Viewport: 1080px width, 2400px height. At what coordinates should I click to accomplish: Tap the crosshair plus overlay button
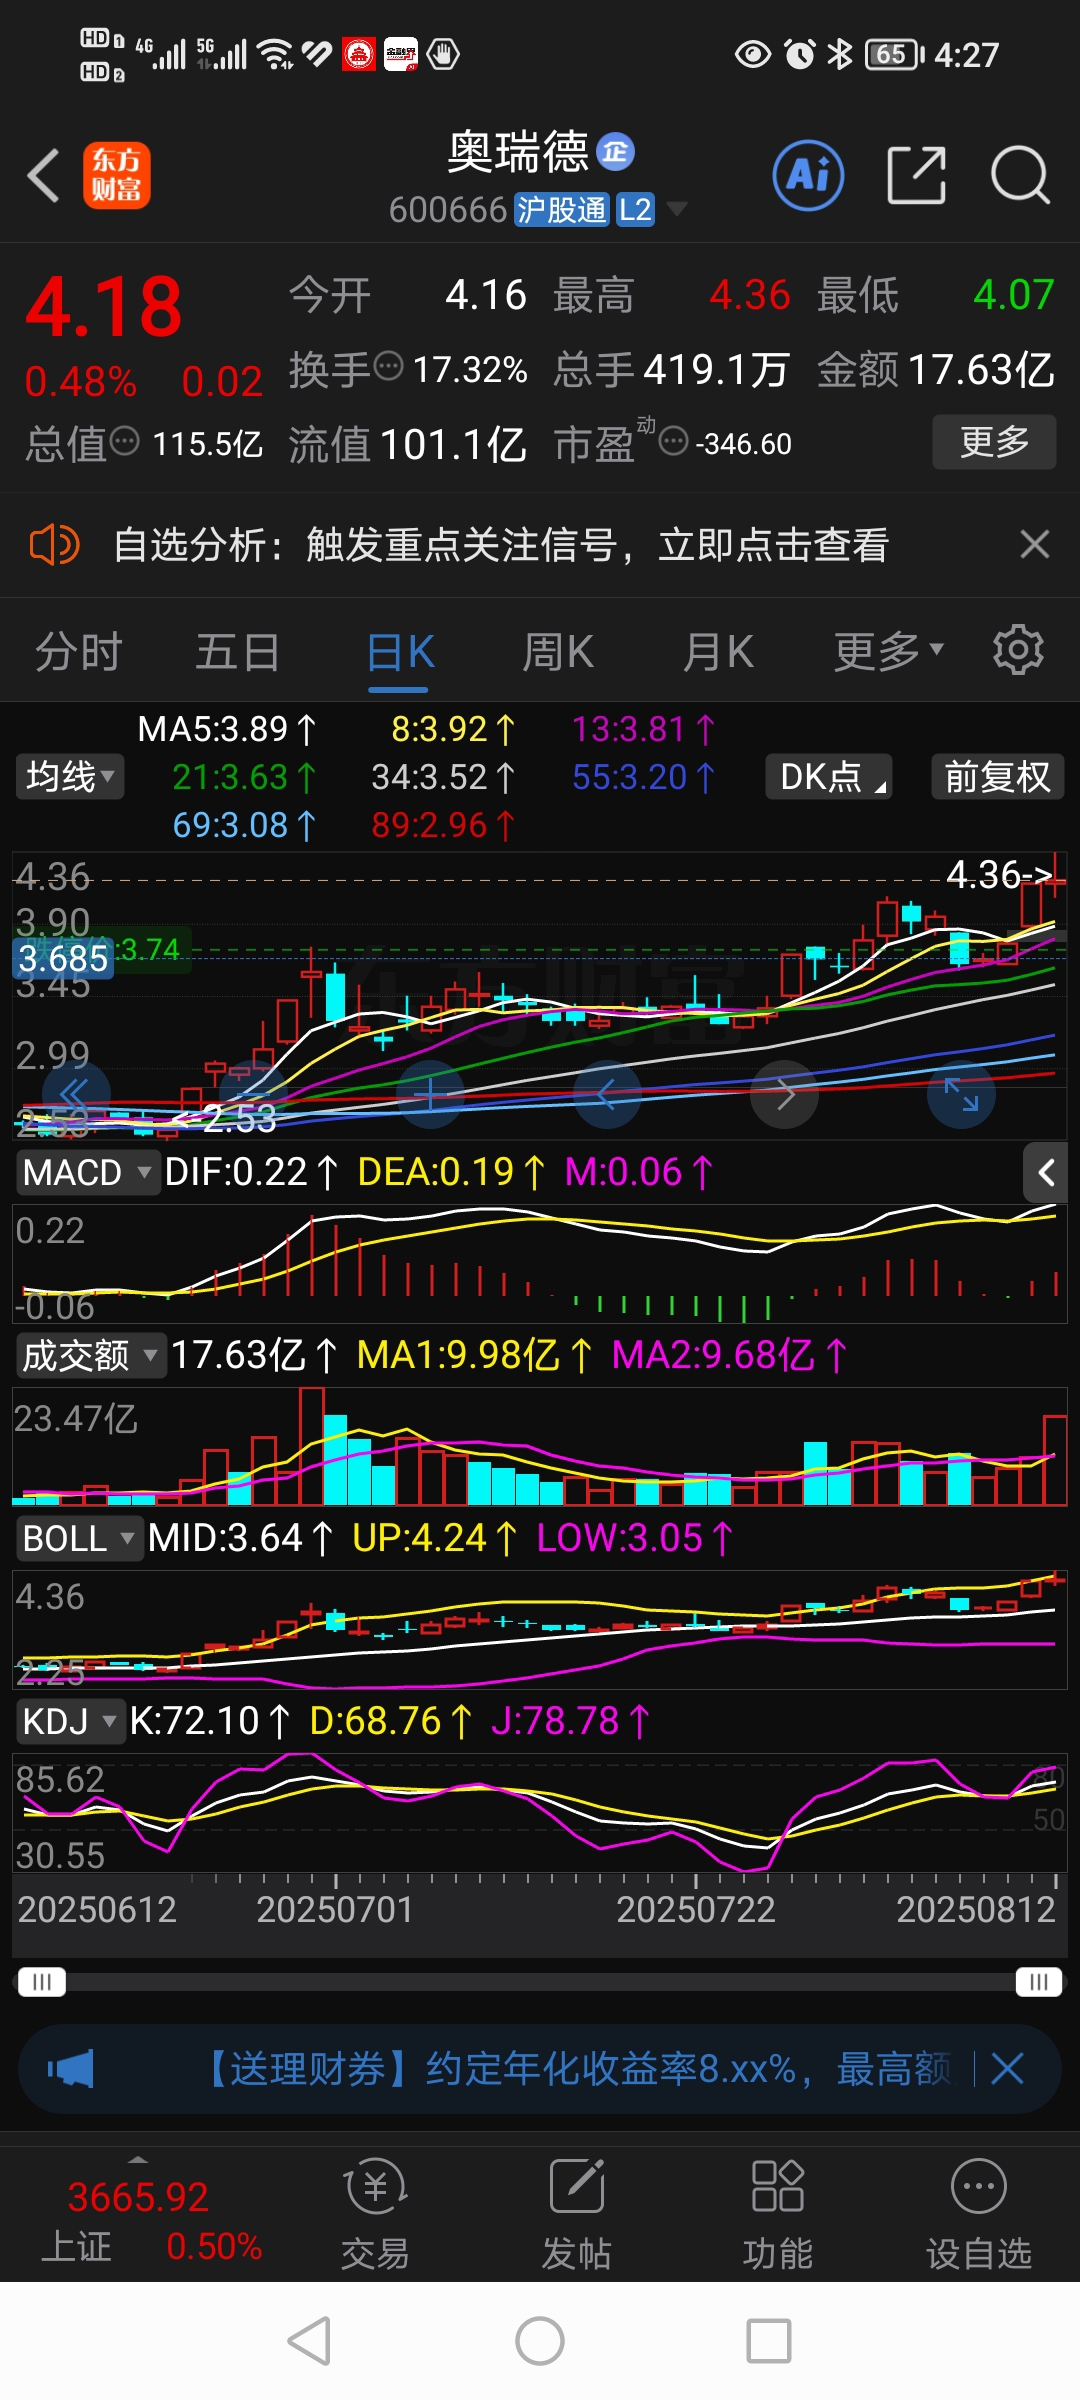click(430, 1094)
